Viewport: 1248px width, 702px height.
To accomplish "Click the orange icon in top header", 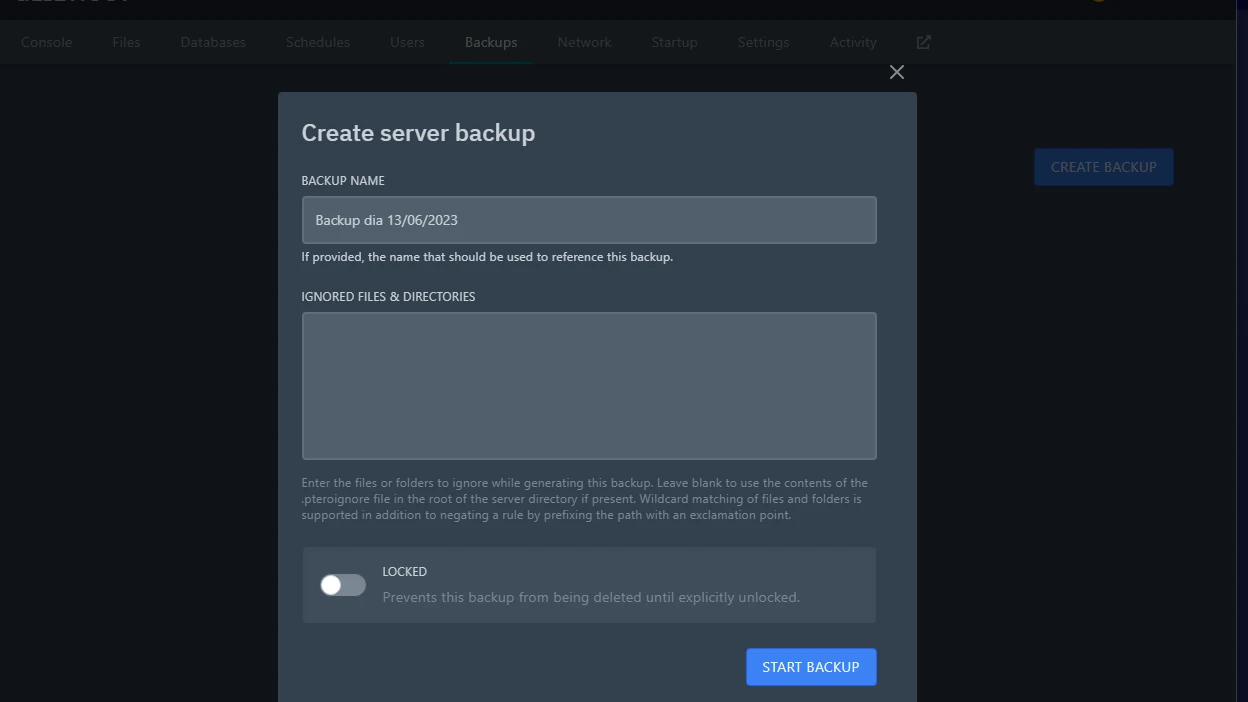I will (x=1098, y=2).
